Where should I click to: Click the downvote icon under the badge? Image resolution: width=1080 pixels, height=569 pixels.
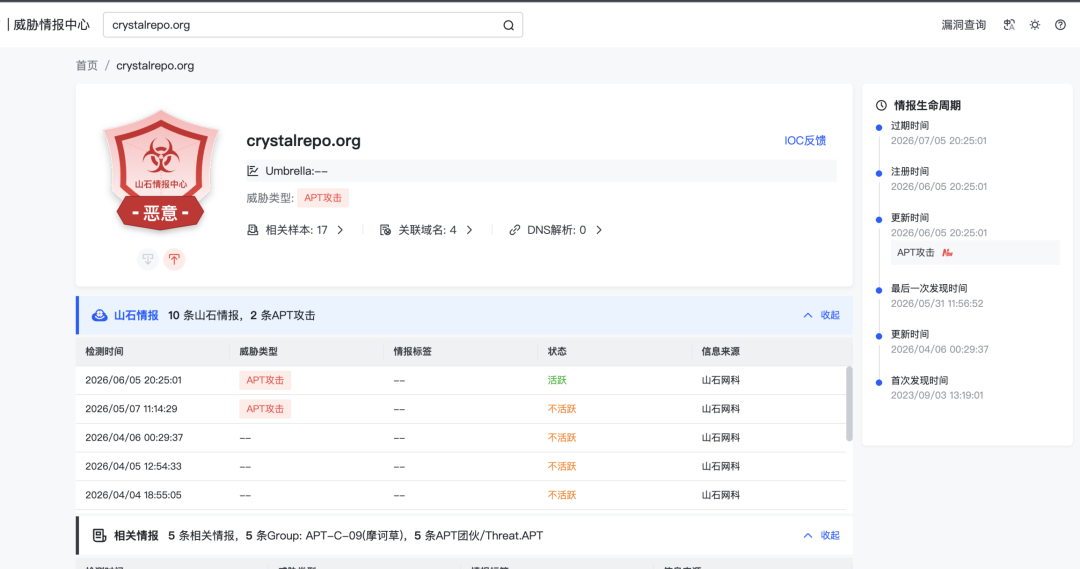pyautogui.click(x=147, y=259)
